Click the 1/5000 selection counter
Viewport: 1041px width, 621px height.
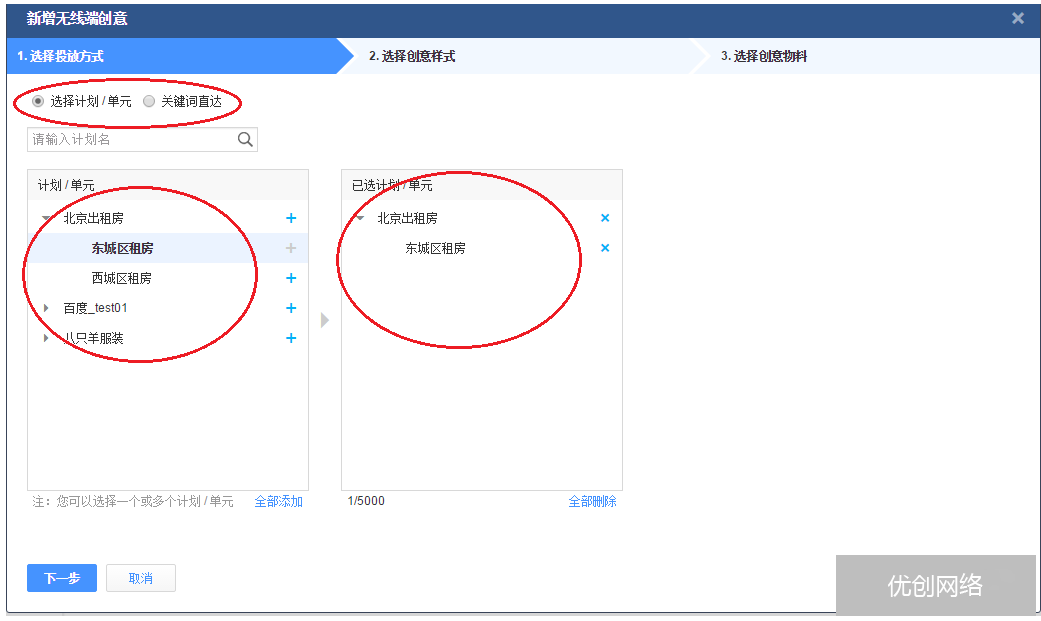(x=366, y=501)
